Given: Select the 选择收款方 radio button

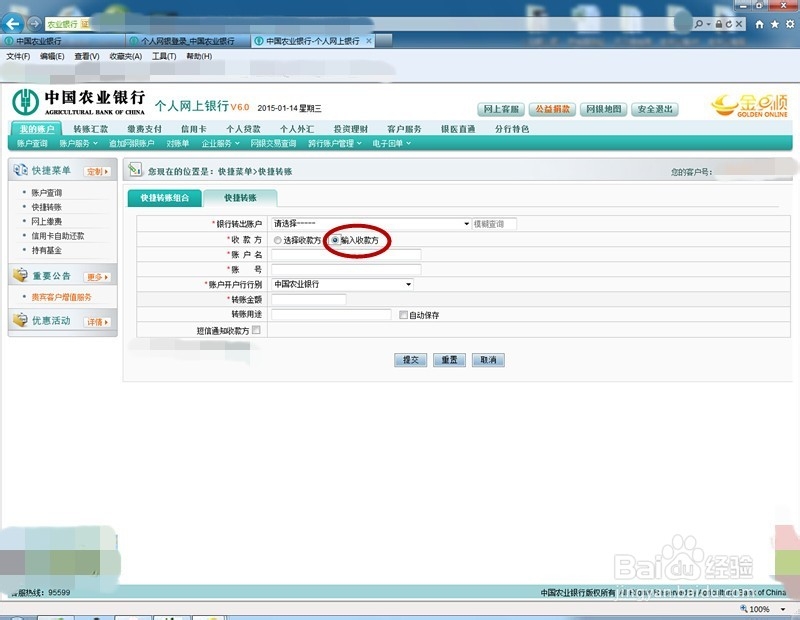Looking at the screenshot, I should click(278, 240).
